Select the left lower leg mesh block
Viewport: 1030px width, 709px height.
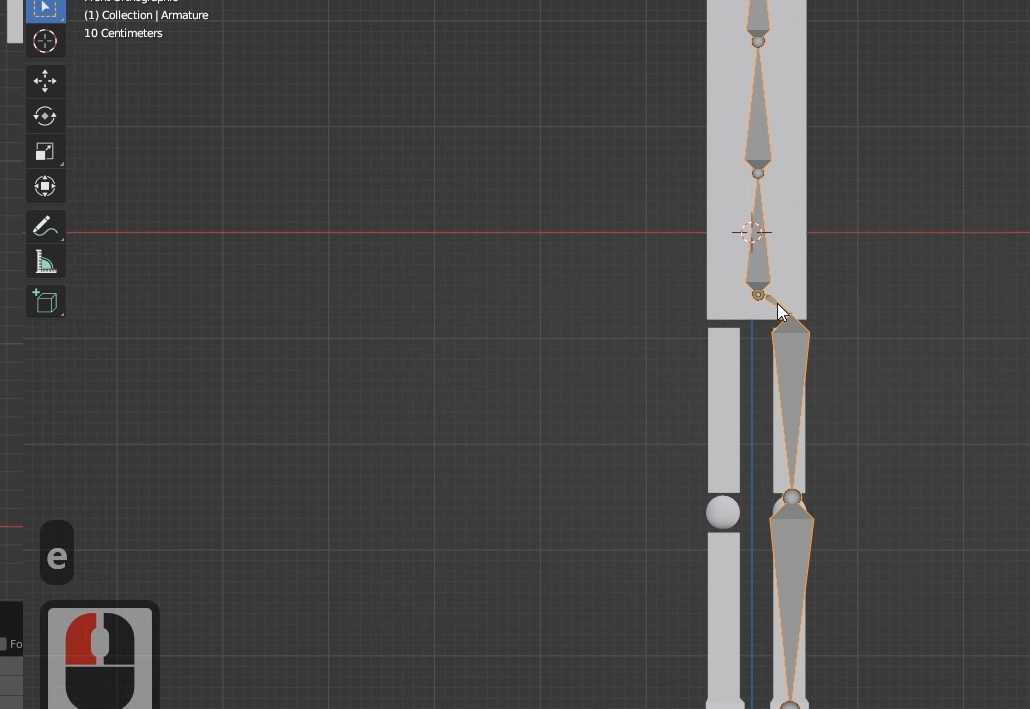coord(724,618)
